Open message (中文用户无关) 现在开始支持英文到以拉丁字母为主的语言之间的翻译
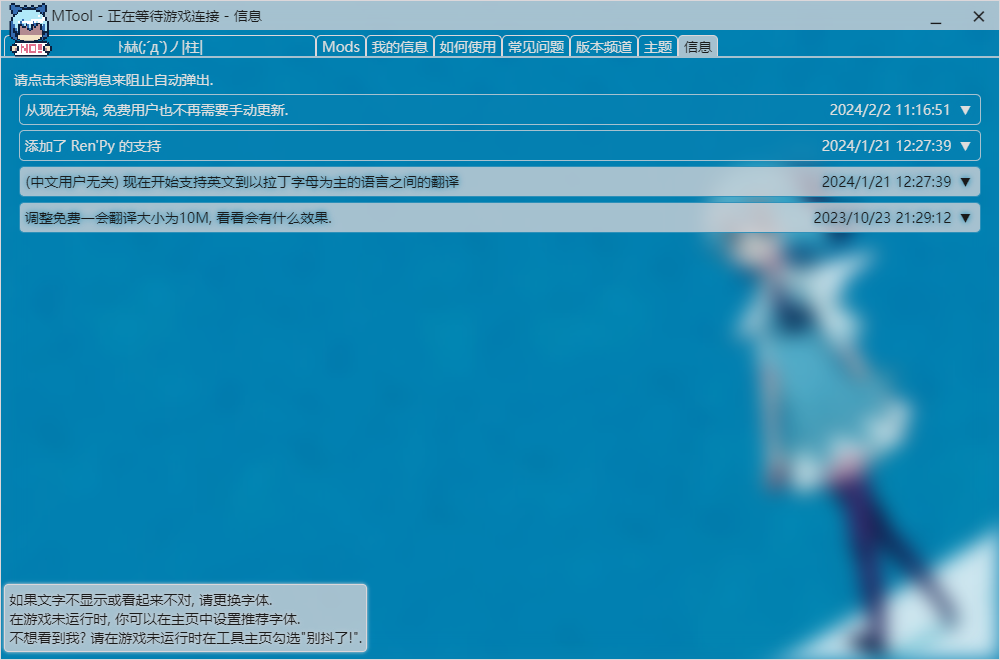1000x660 pixels. click(499, 182)
